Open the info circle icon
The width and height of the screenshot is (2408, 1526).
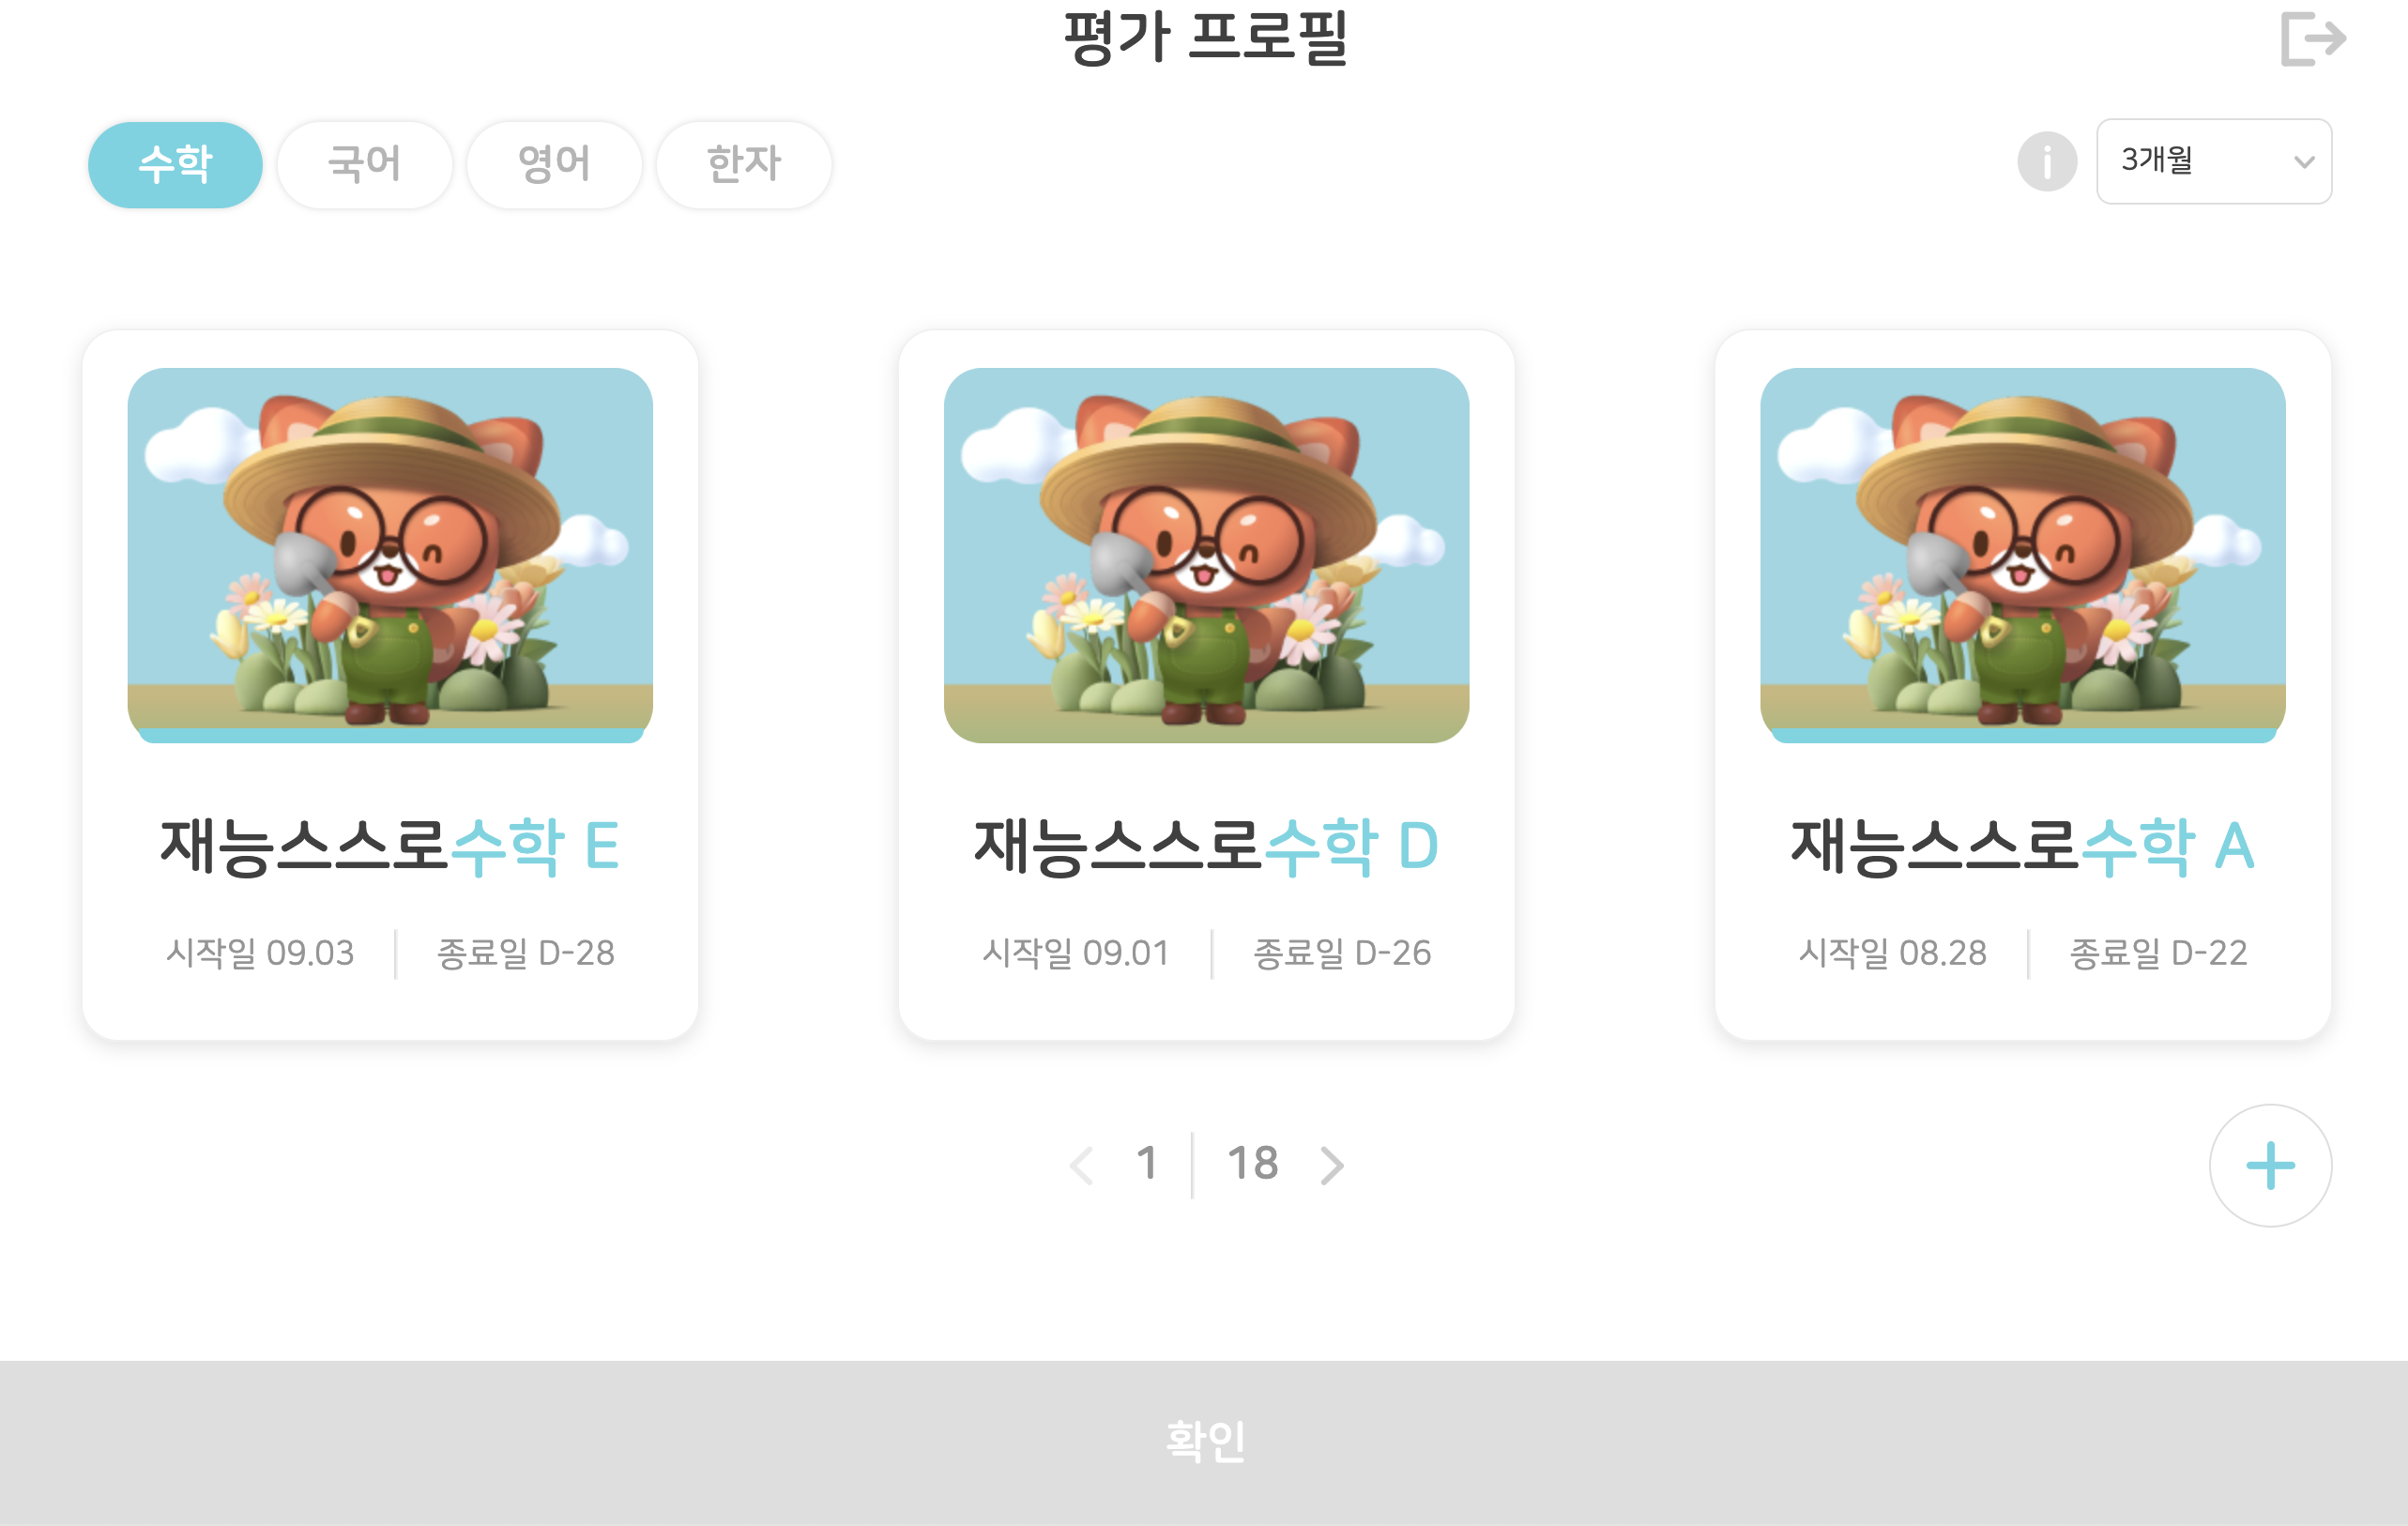click(x=2047, y=161)
